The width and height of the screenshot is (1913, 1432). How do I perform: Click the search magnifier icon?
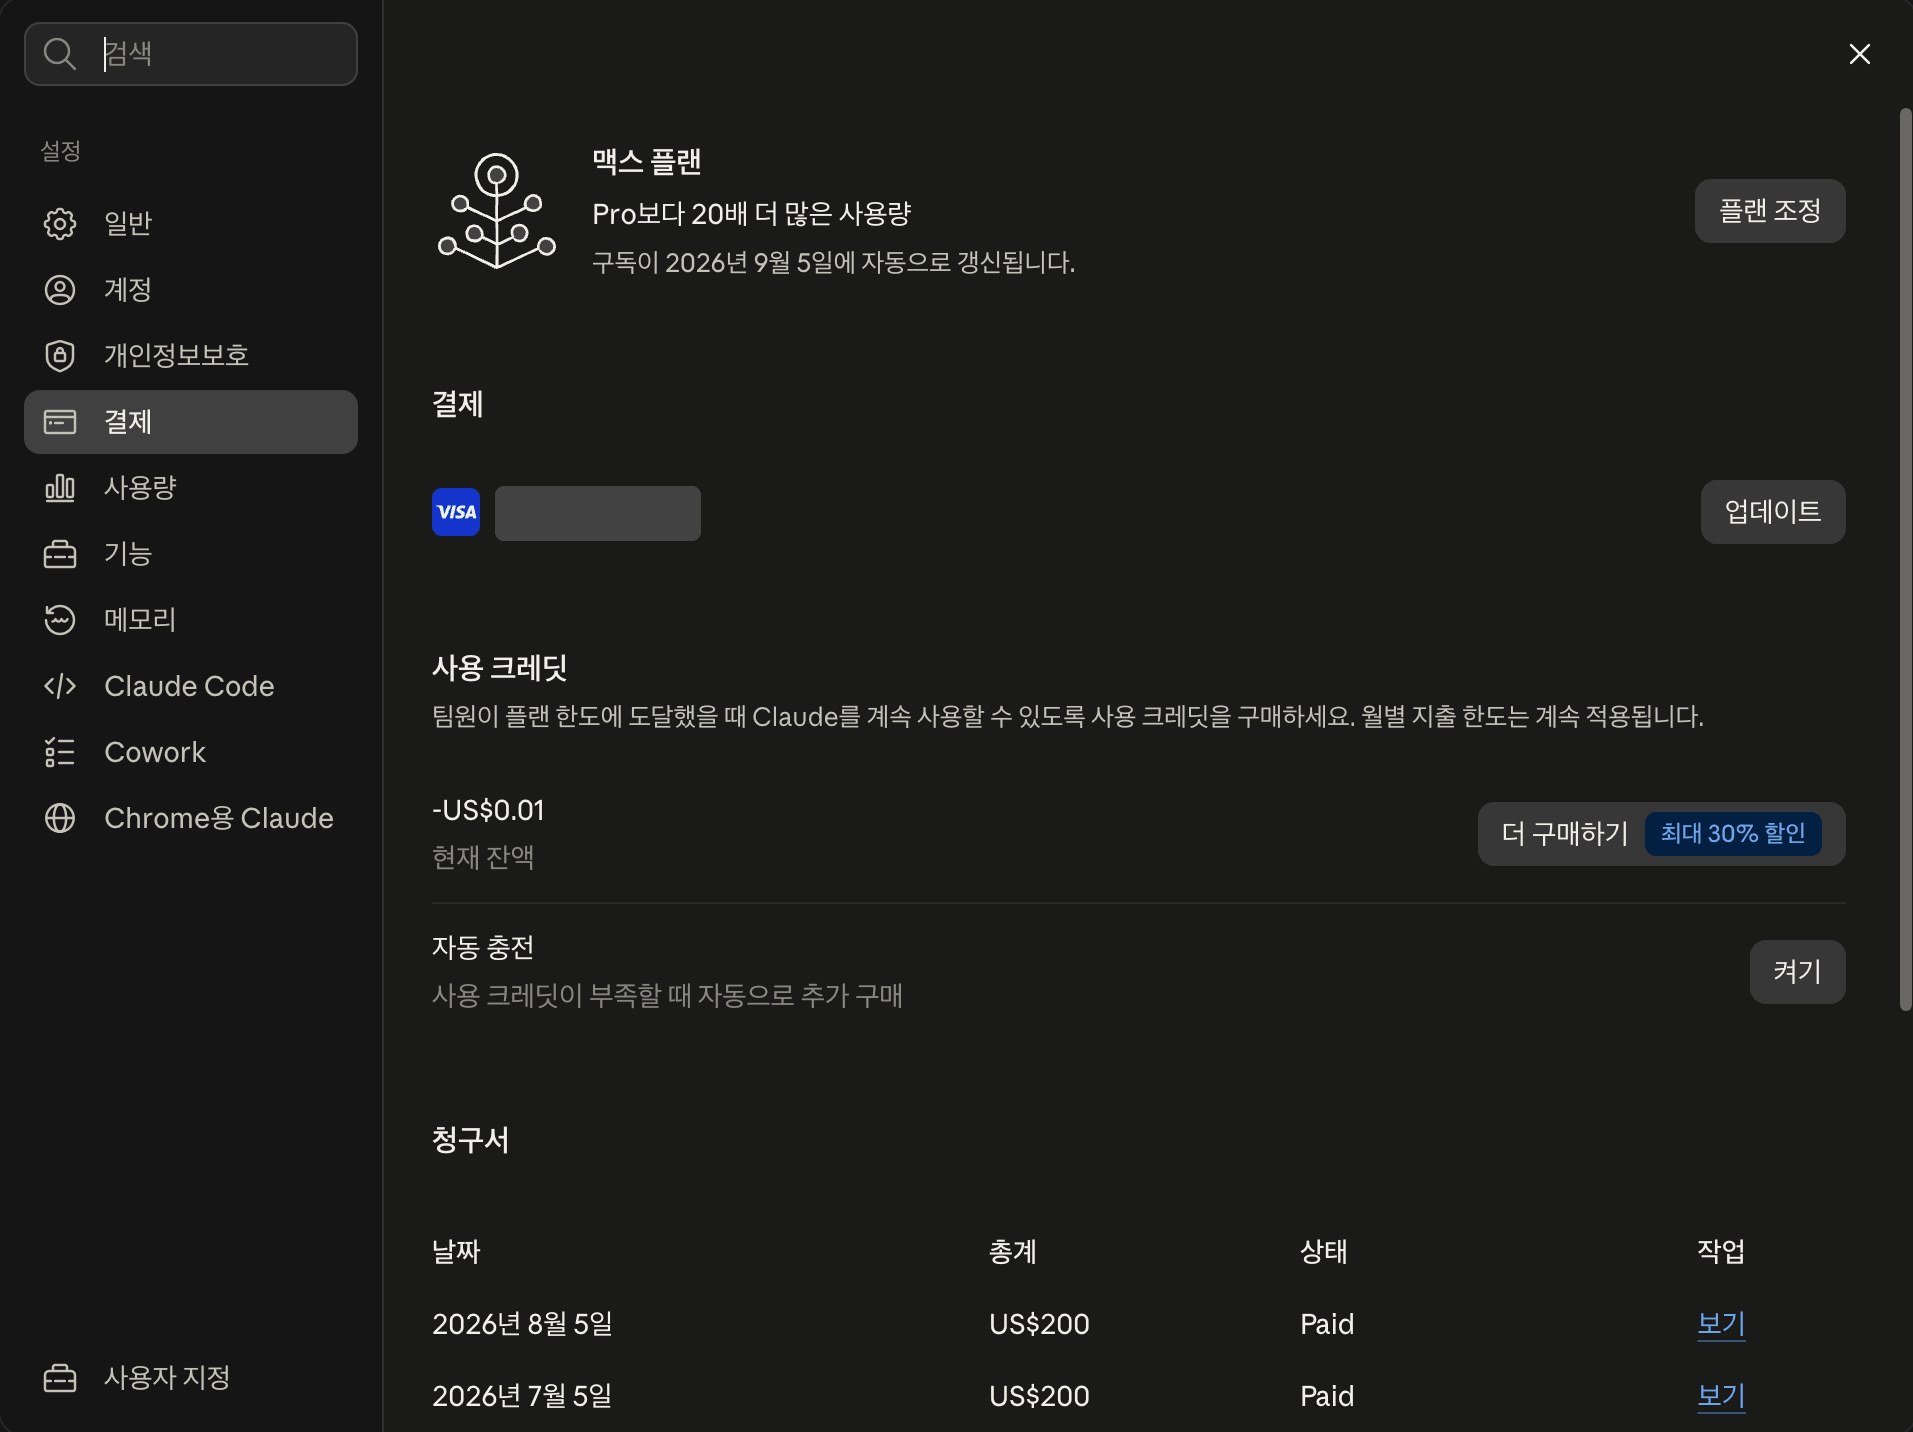[60, 54]
